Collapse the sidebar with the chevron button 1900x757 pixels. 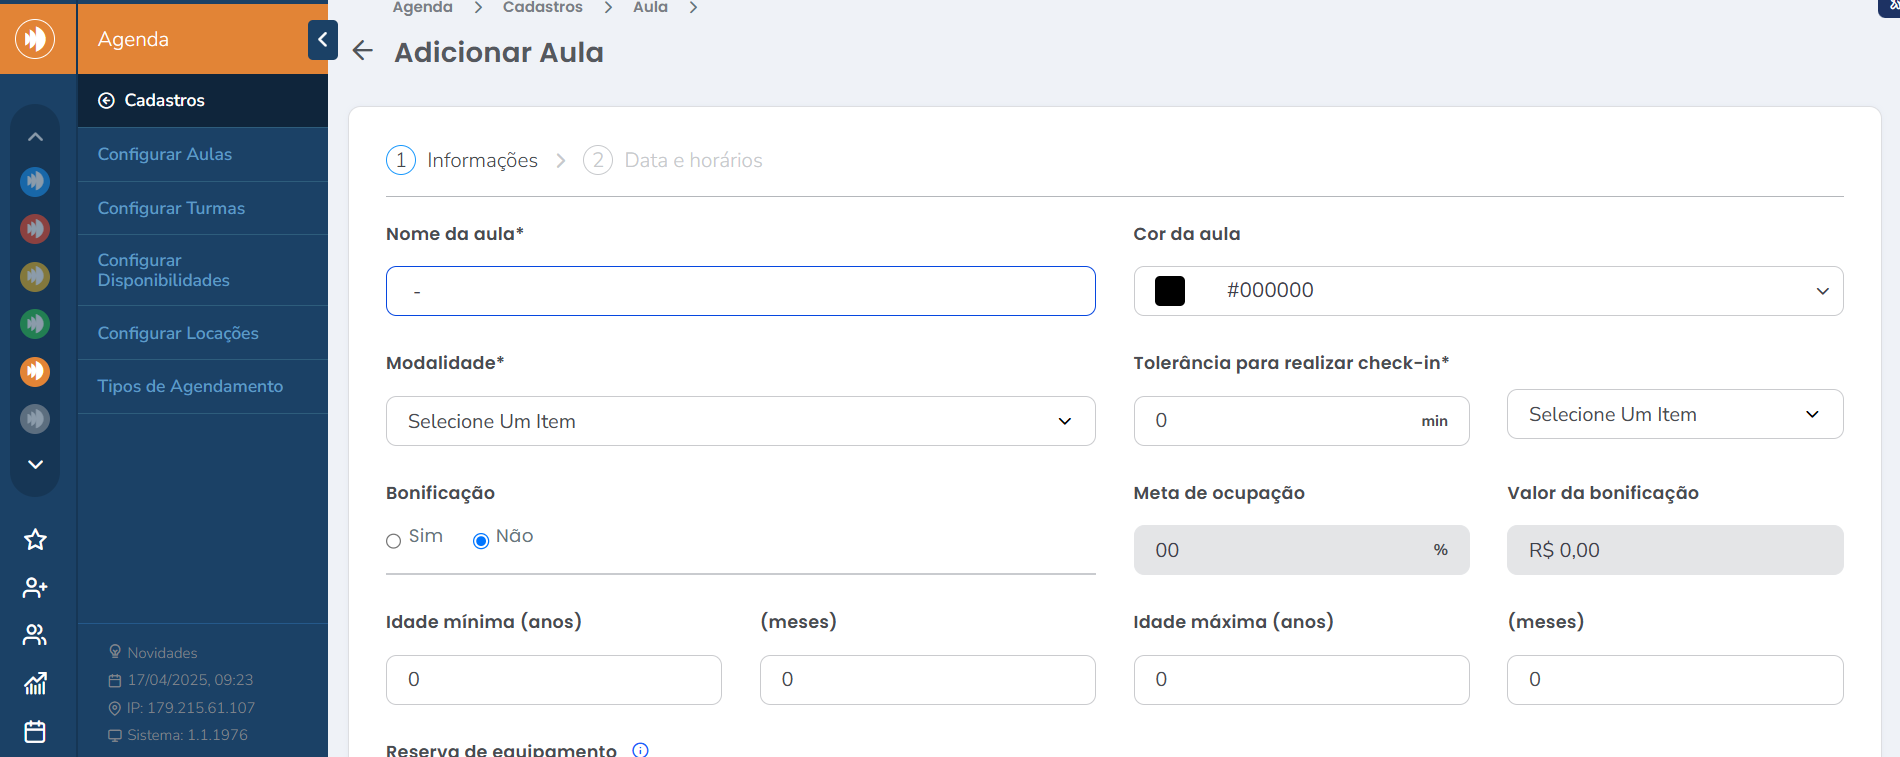[x=322, y=40]
